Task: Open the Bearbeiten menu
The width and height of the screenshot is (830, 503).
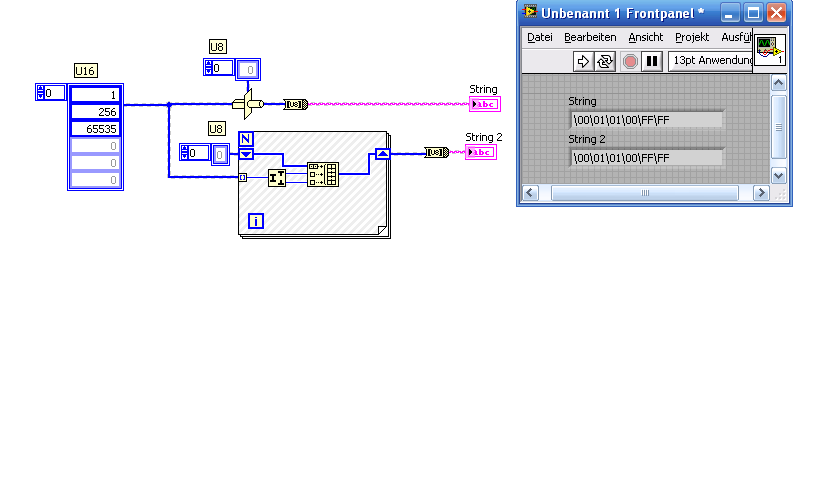Action: pyautogui.click(x=590, y=38)
